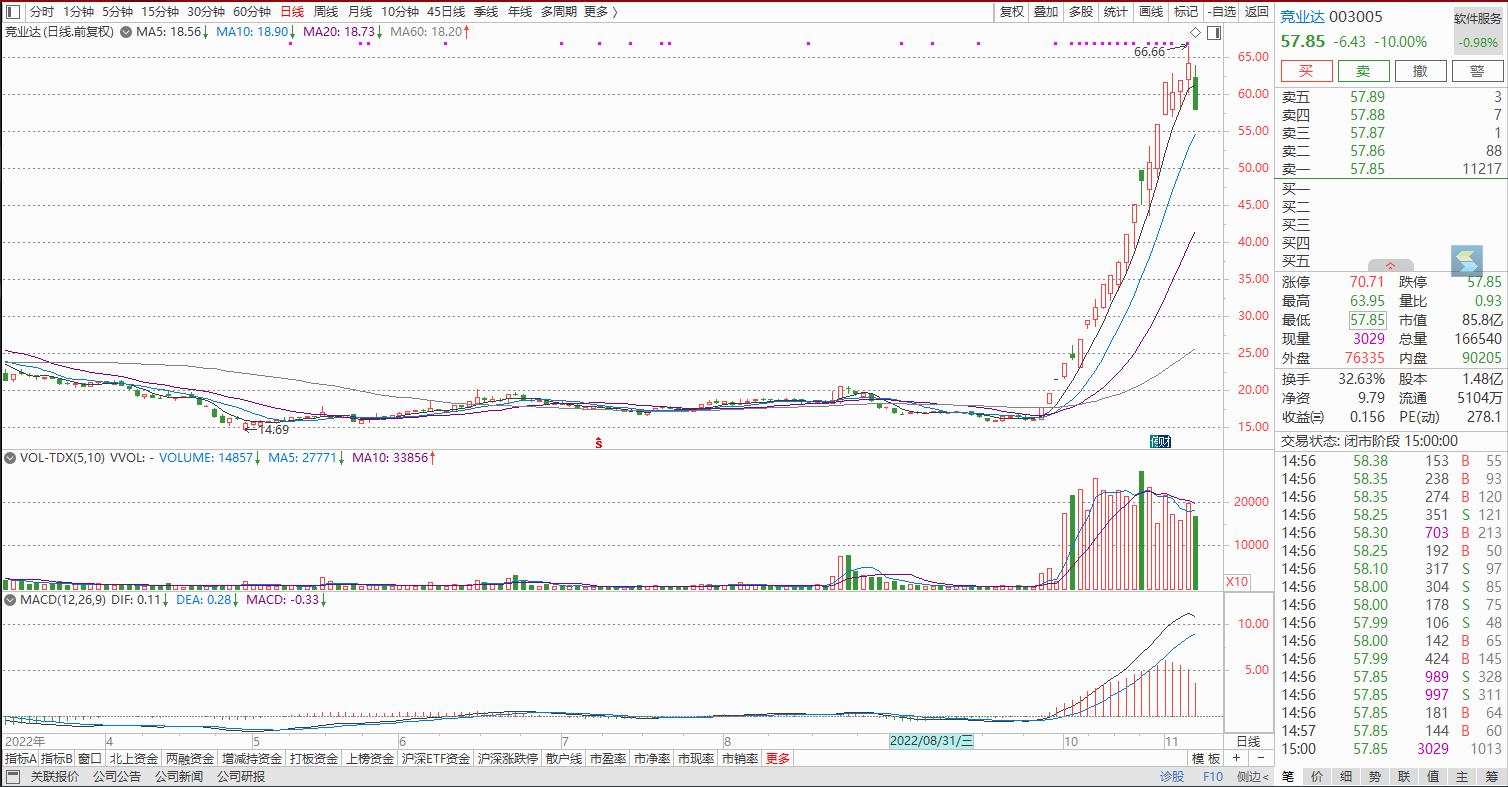Expand the order book with the chevron

click(1391, 265)
